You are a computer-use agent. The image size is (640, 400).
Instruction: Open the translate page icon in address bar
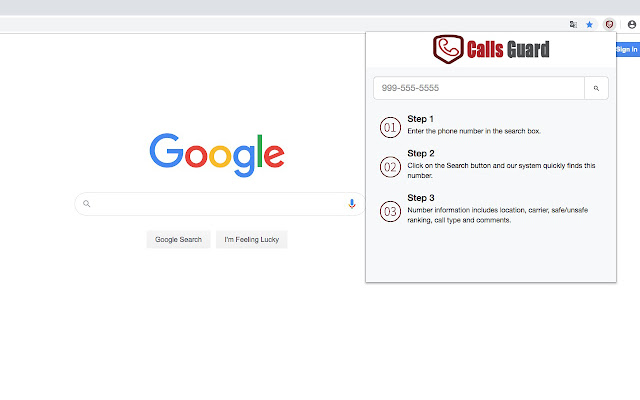click(573, 24)
